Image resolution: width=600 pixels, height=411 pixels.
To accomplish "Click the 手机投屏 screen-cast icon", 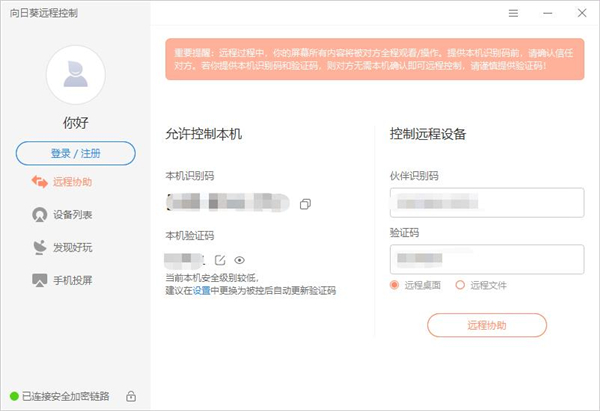I will point(40,280).
